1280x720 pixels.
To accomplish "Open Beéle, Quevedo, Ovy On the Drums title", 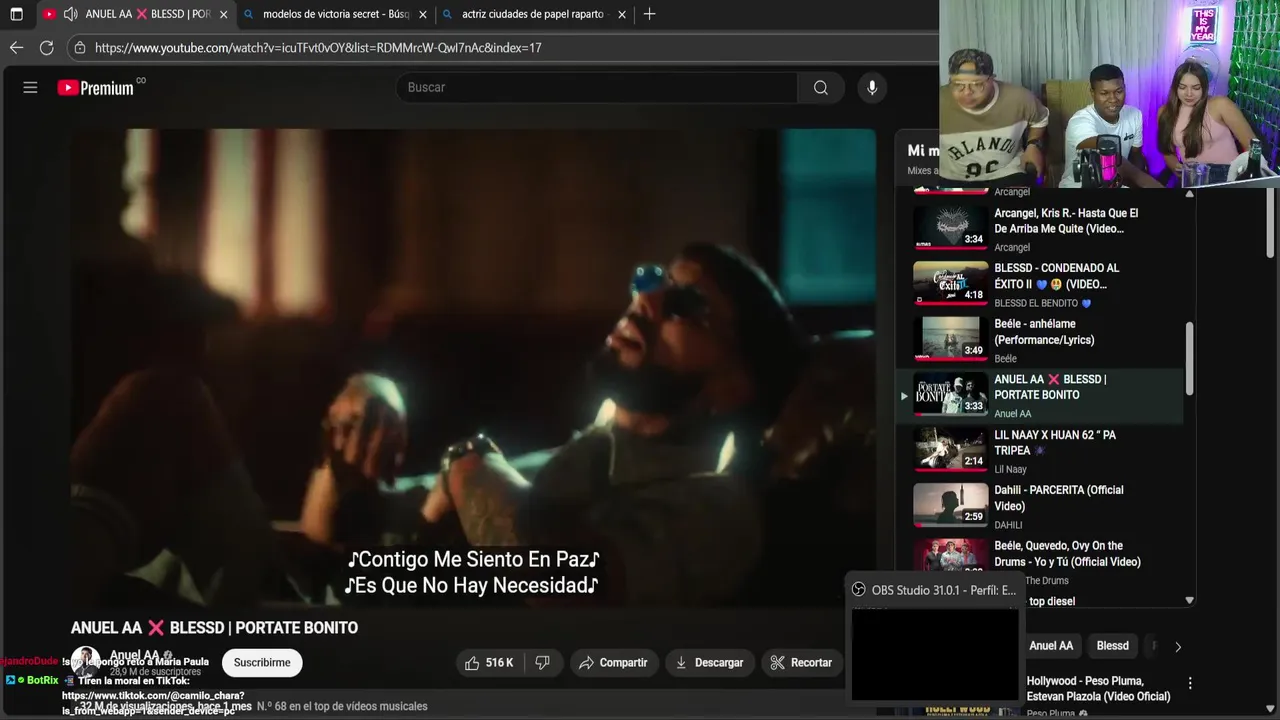I will (1067, 554).
